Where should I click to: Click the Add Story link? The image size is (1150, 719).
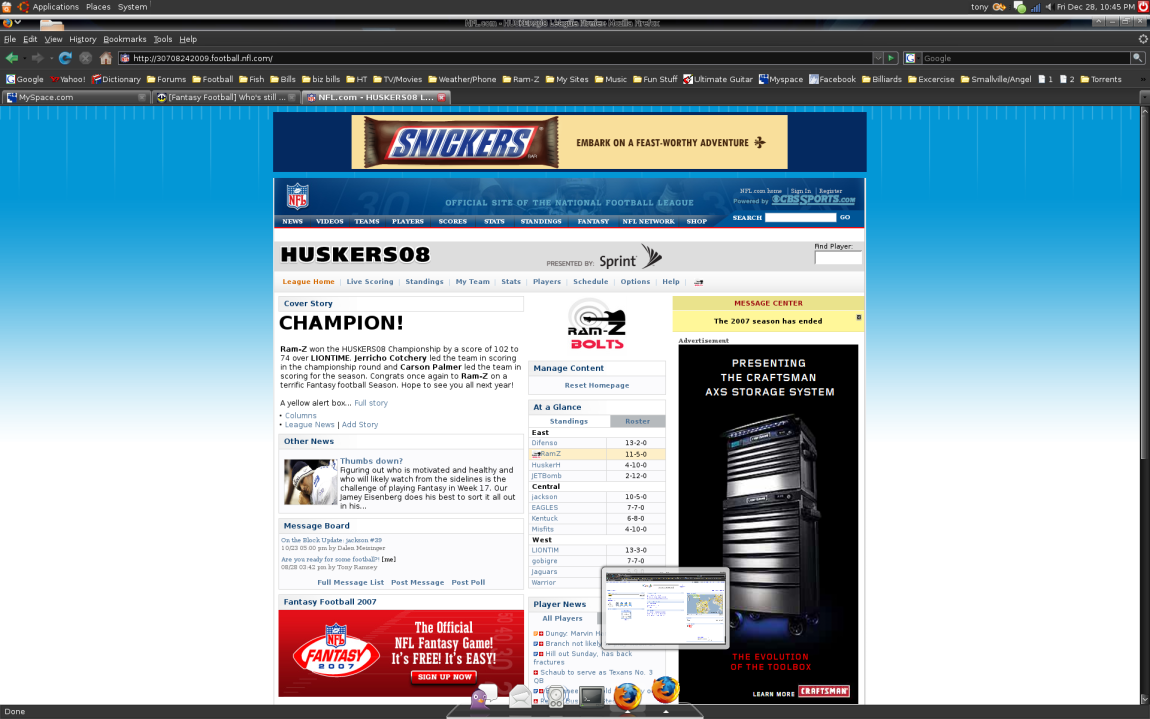click(x=360, y=425)
